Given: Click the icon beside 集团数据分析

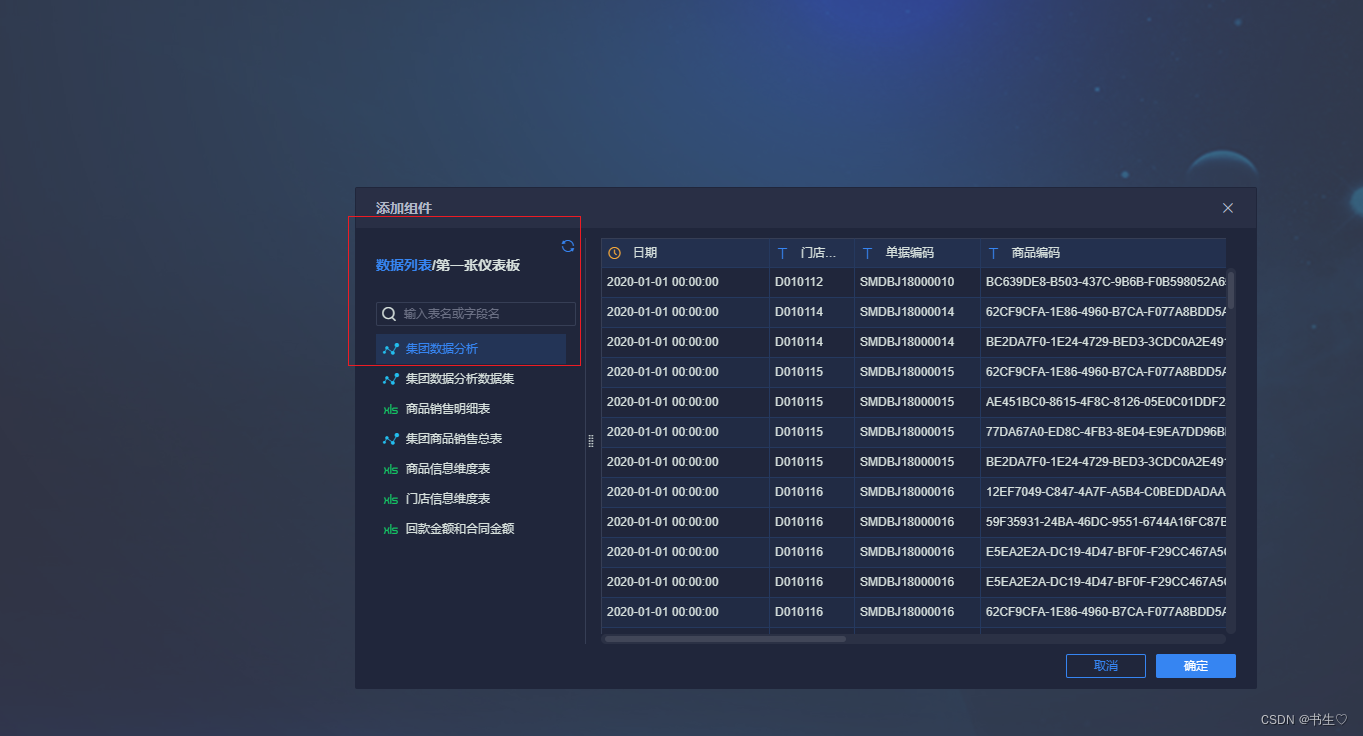Looking at the screenshot, I should click(x=391, y=349).
